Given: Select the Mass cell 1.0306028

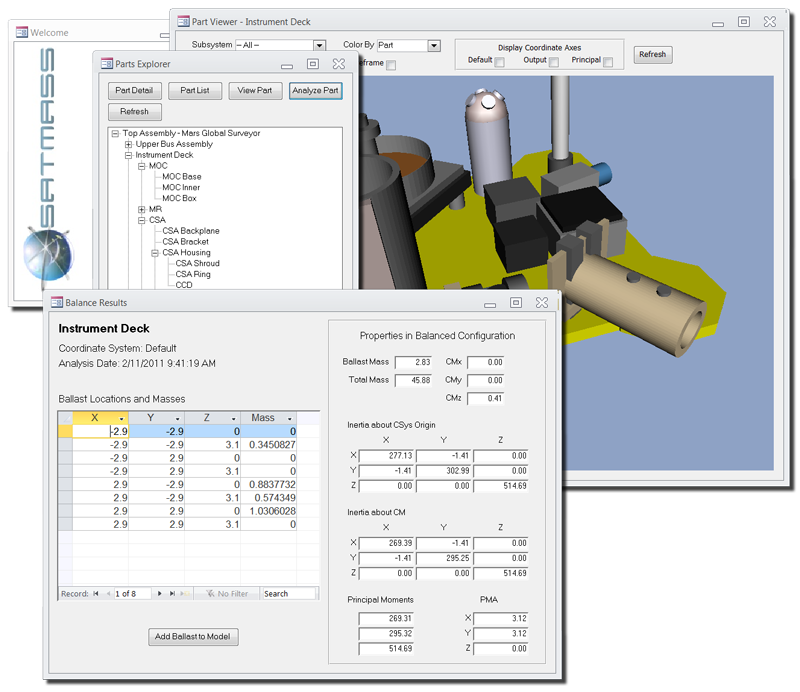Looking at the screenshot, I should click(268, 511).
